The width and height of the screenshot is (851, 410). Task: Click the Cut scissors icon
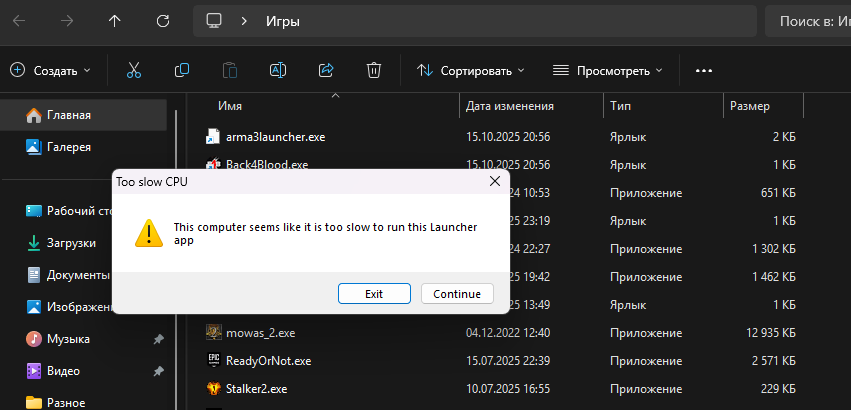click(133, 70)
